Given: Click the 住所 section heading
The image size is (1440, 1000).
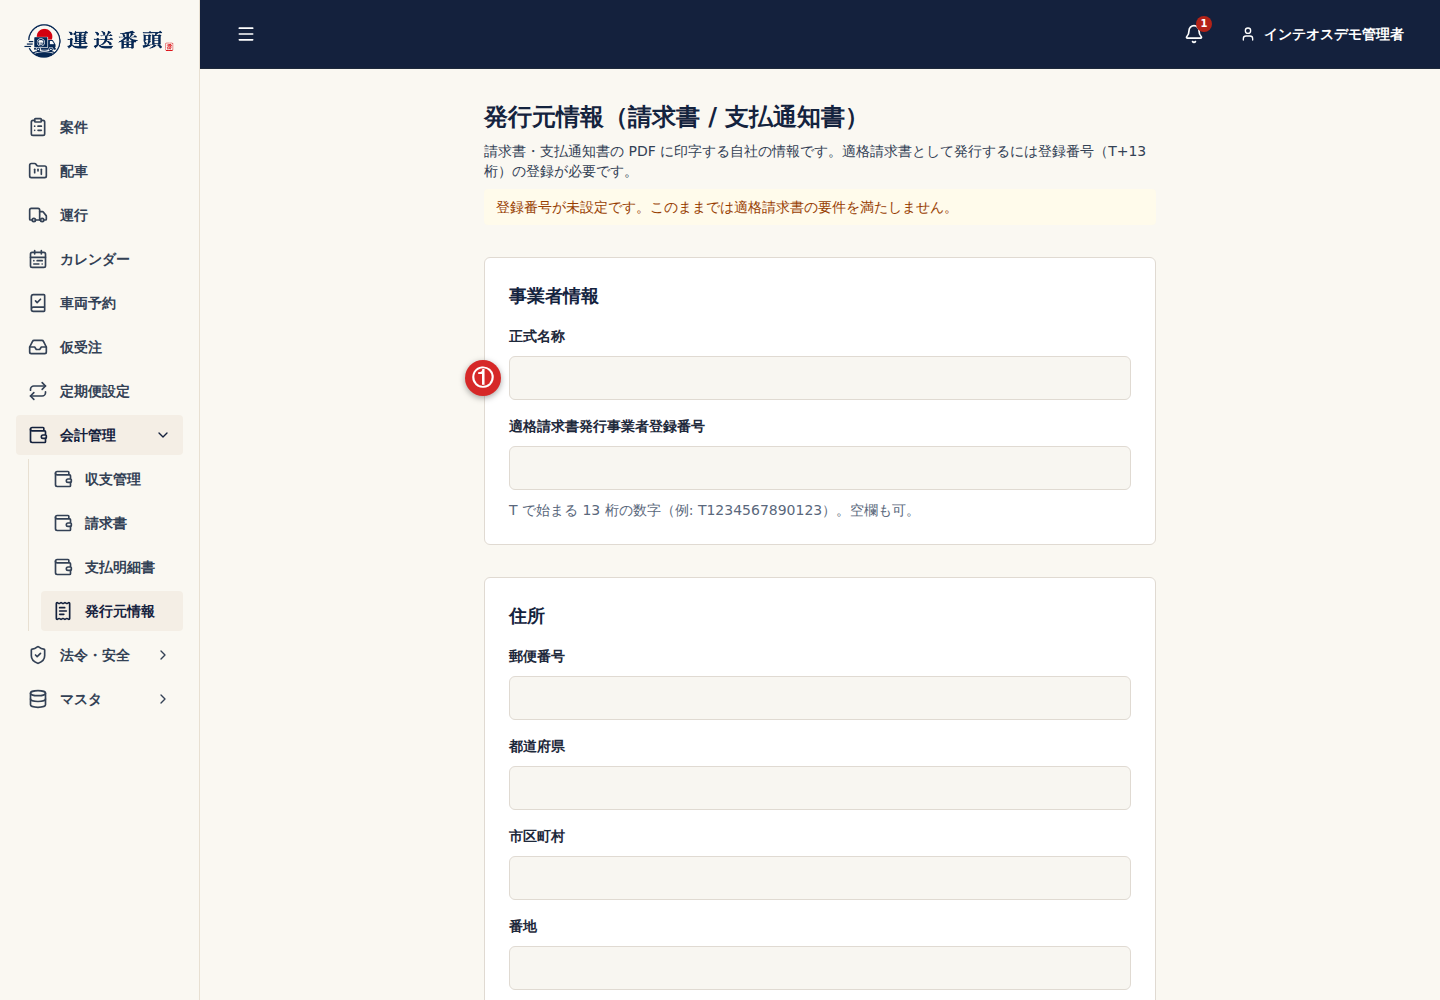Looking at the screenshot, I should (527, 616).
